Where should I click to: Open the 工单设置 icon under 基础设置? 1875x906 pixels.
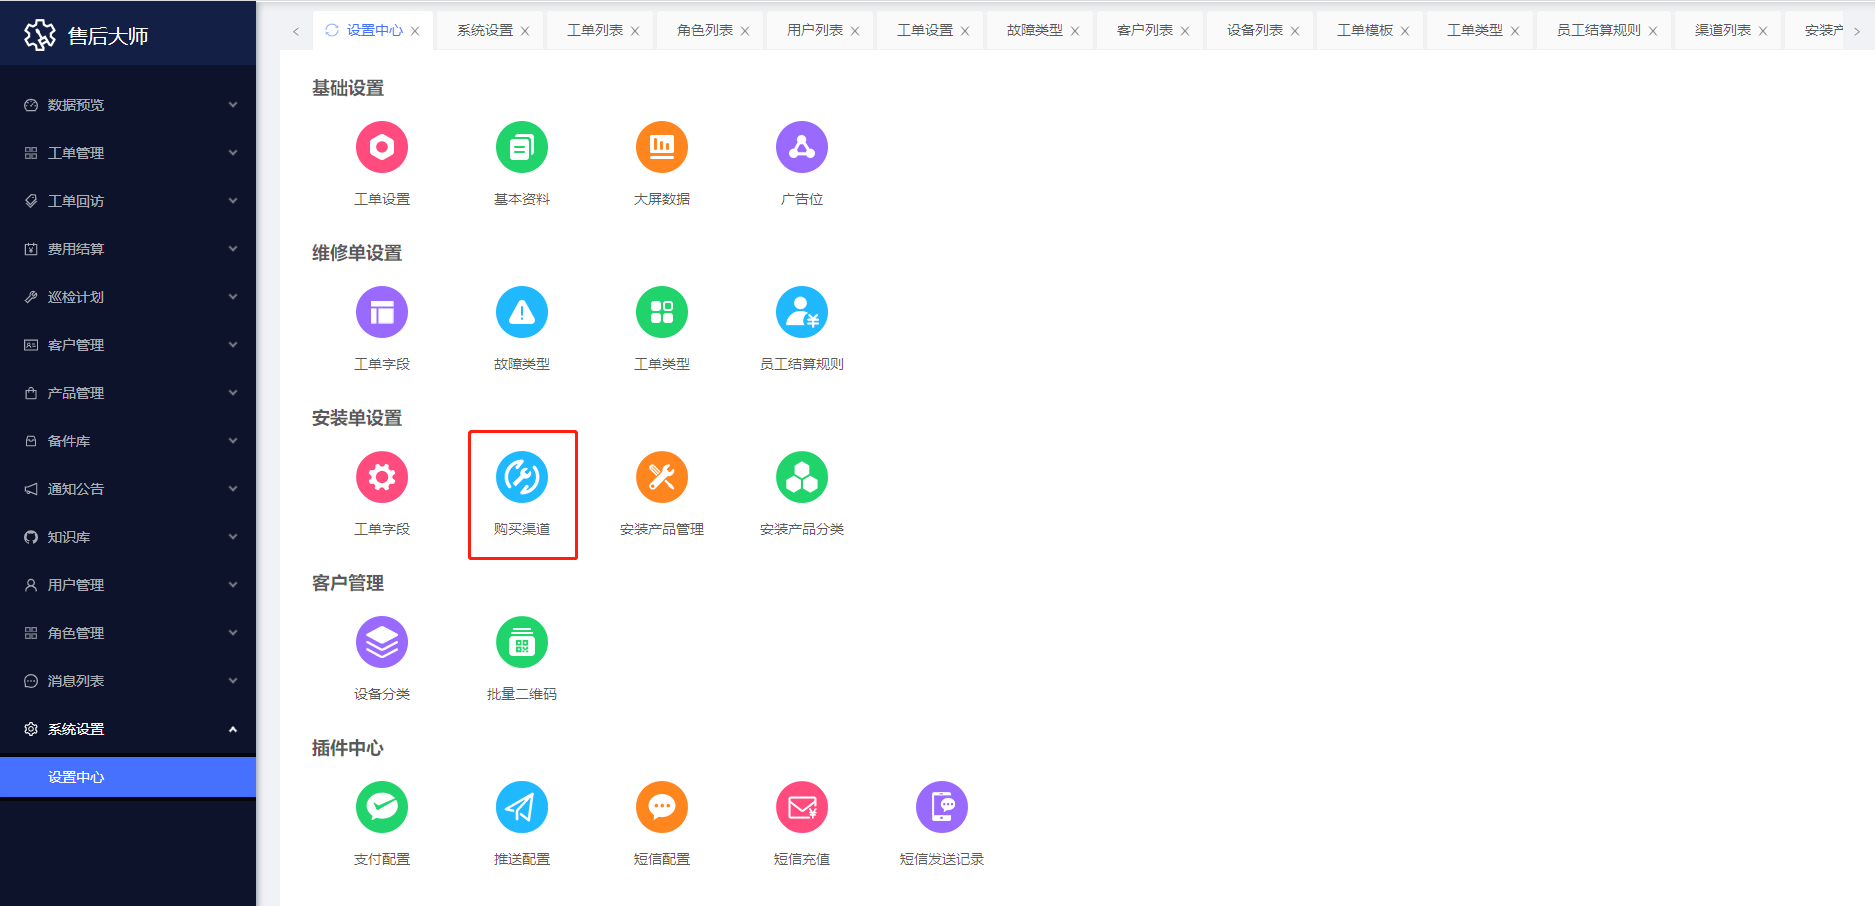[382, 148]
